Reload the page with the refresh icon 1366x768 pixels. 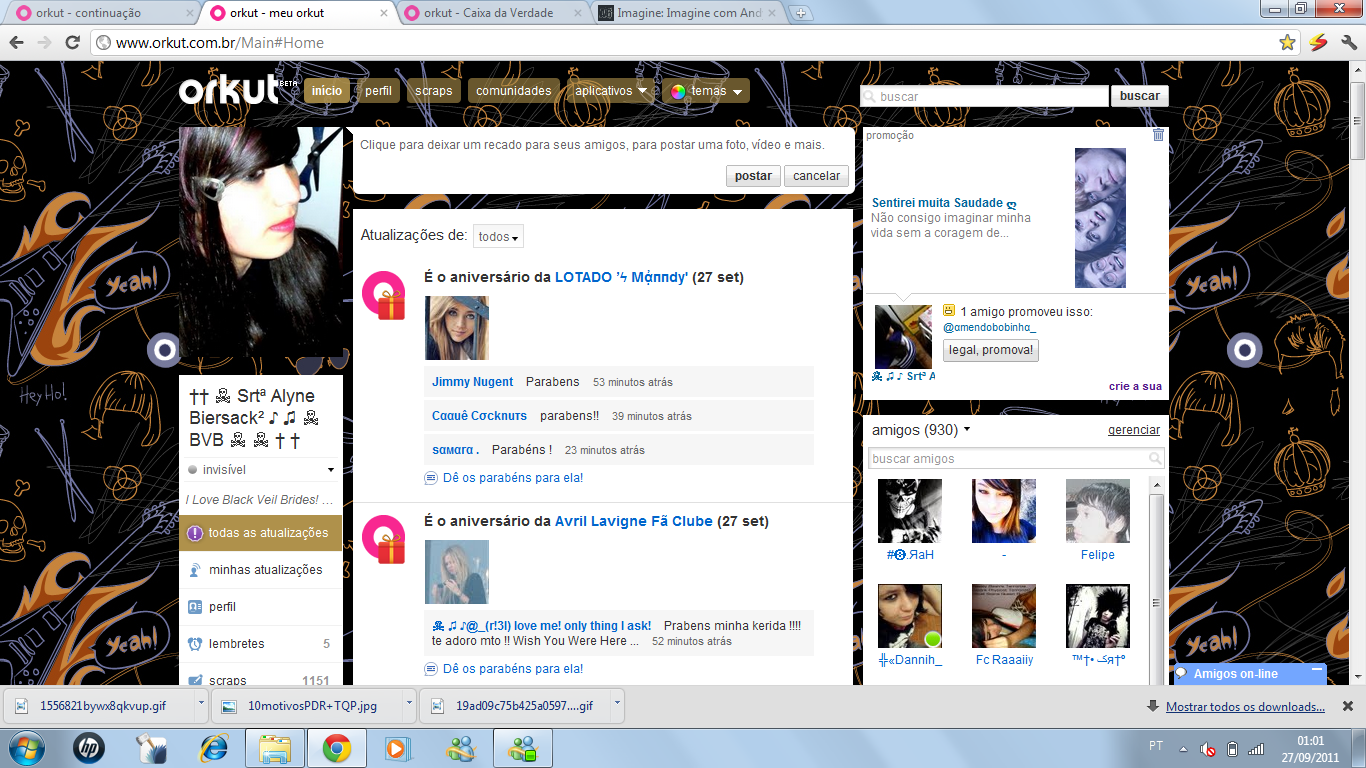(x=72, y=43)
